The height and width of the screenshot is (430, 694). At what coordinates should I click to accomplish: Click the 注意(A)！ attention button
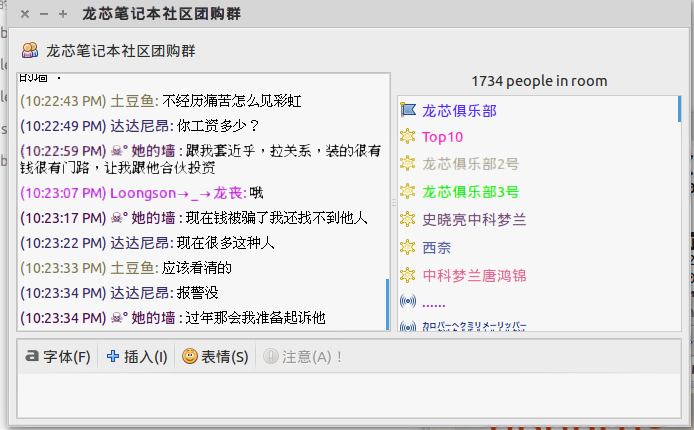click(303, 357)
